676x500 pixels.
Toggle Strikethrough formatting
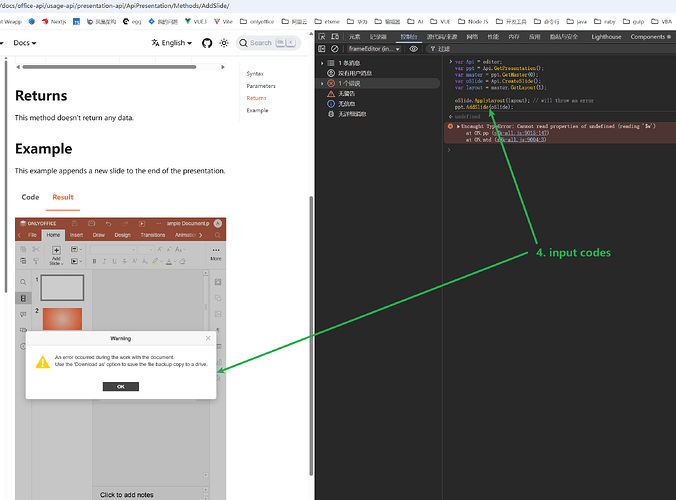(124, 261)
